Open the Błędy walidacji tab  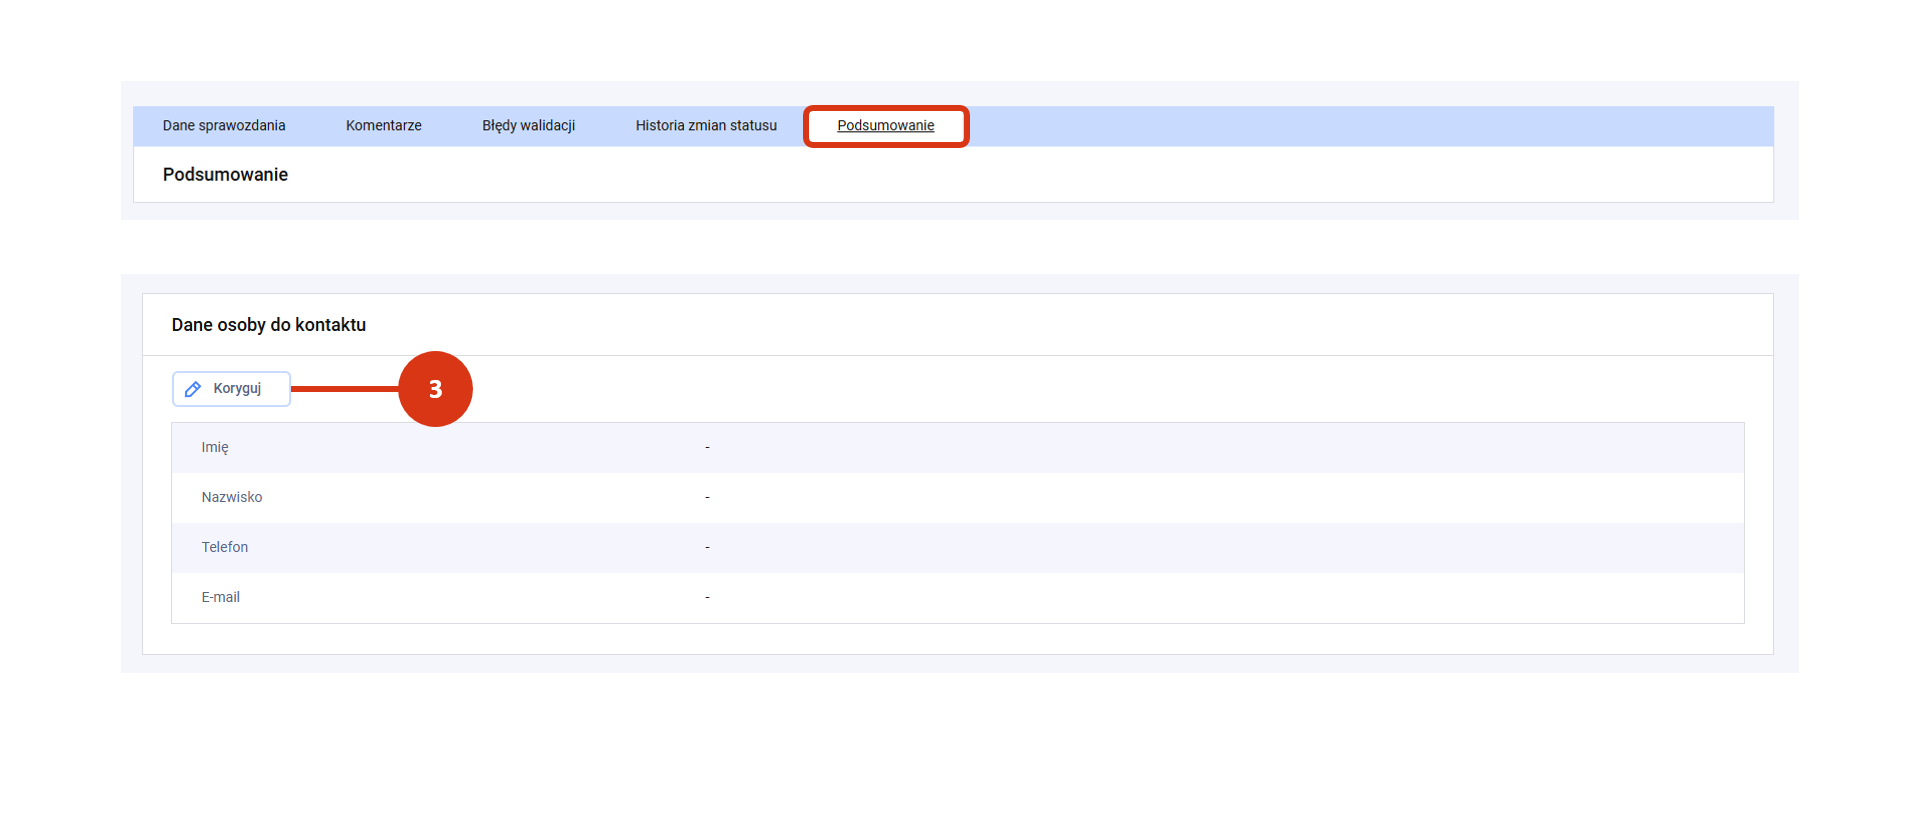click(x=528, y=126)
